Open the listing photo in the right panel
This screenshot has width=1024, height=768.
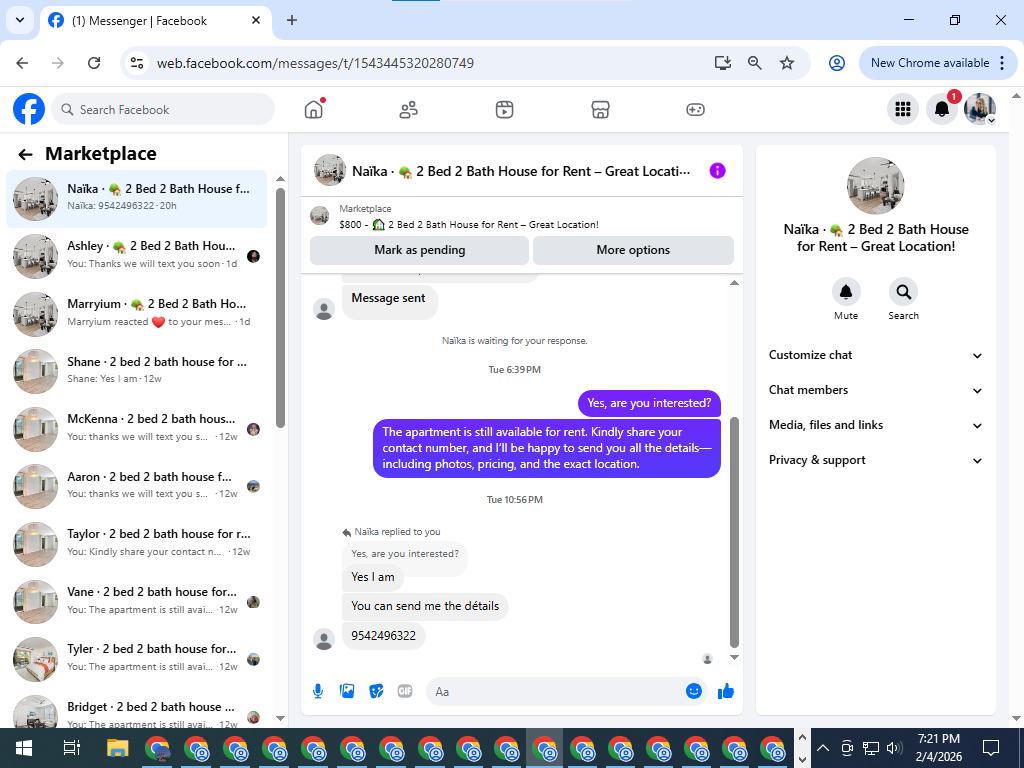tap(875, 185)
